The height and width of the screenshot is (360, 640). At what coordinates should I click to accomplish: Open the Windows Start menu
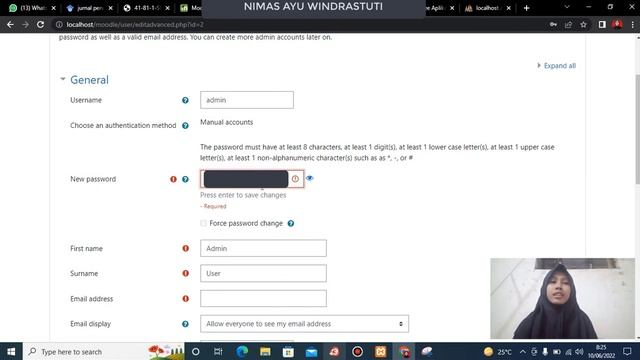(11, 351)
